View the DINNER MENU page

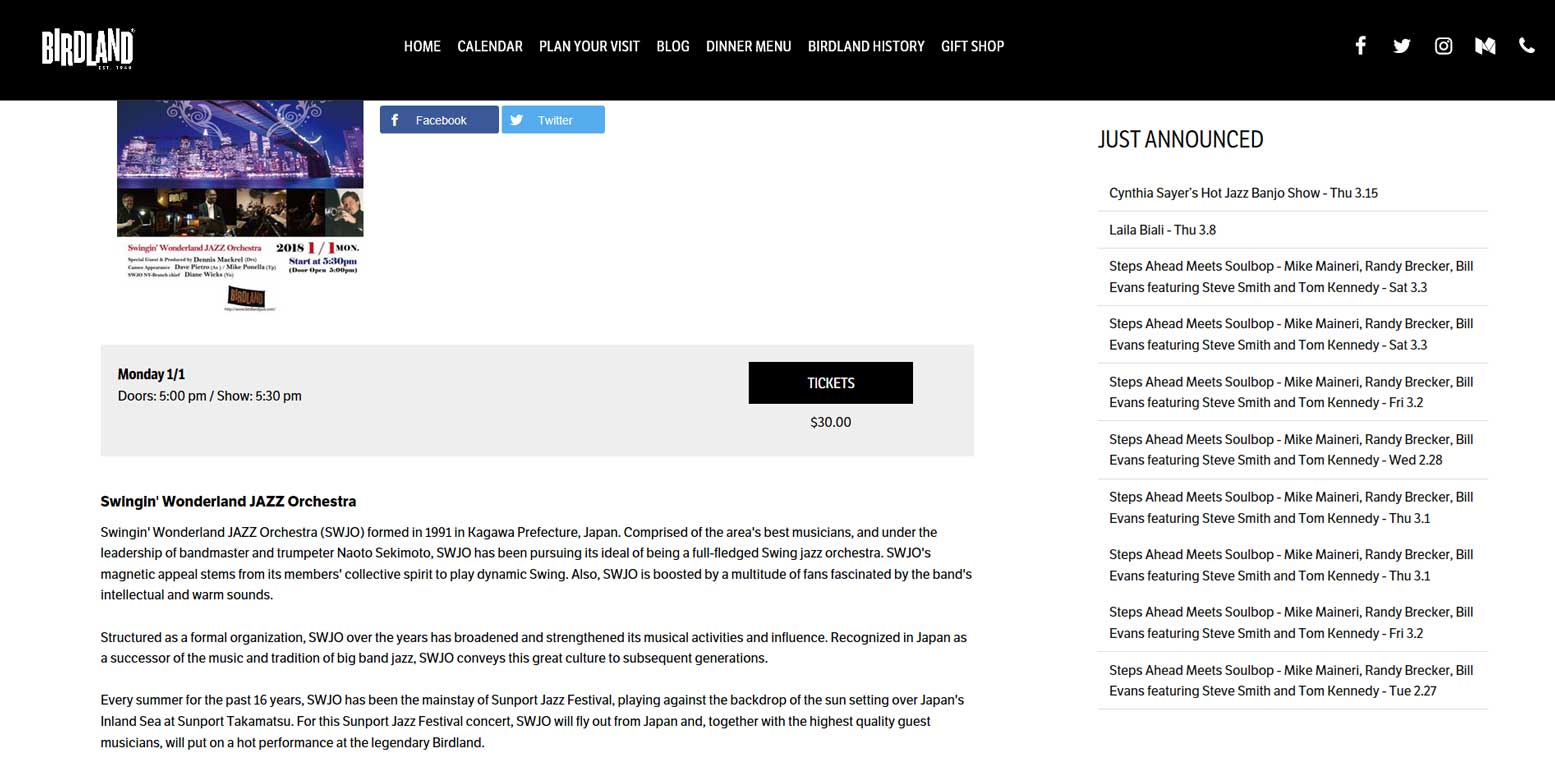[748, 46]
